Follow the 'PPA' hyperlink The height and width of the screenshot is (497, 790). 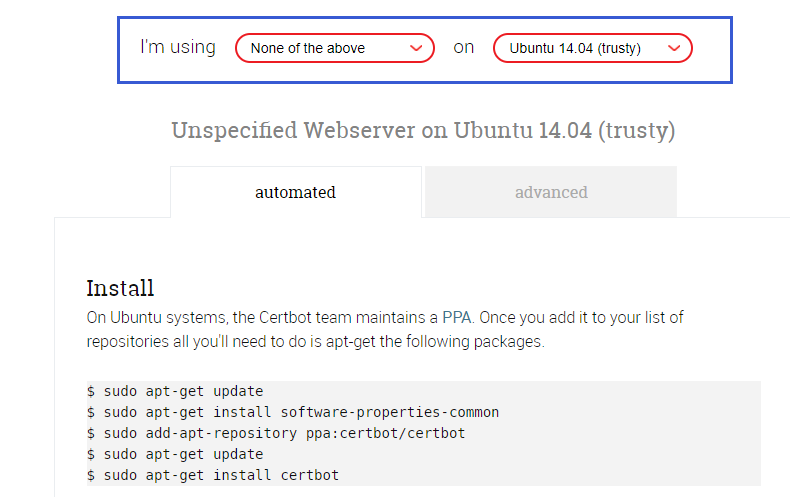457,318
